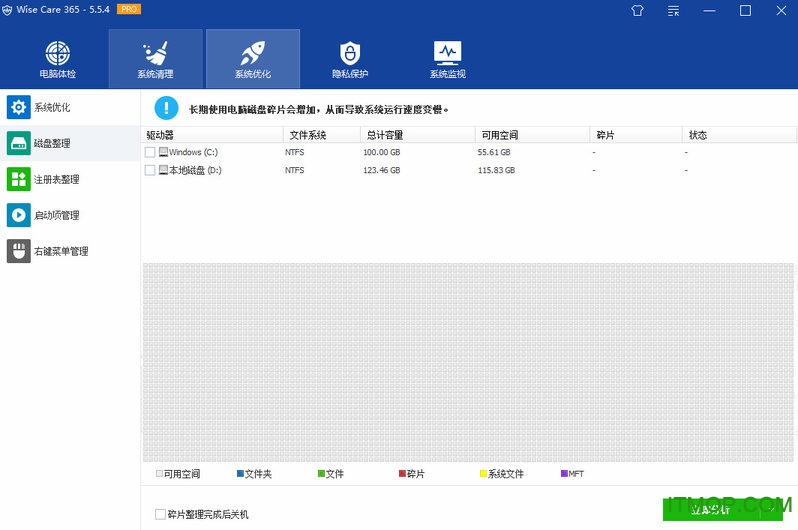
Task: Click the 可用空间 column header
Action: 532,135
